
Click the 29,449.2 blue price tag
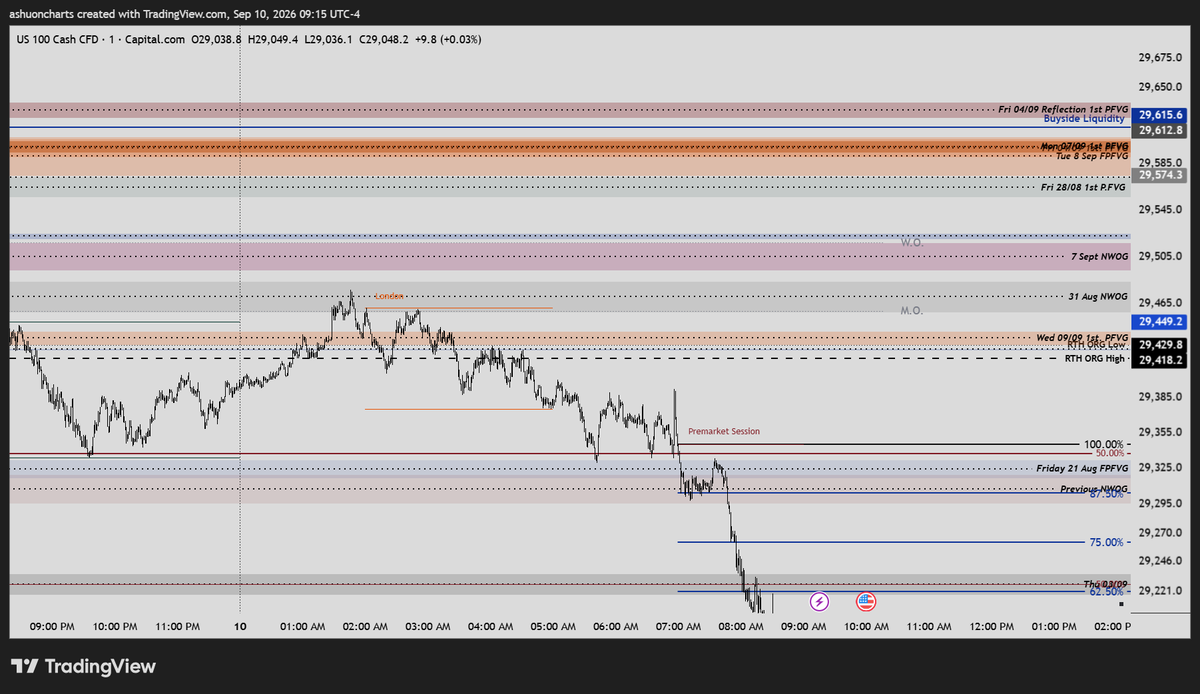(1161, 321)
